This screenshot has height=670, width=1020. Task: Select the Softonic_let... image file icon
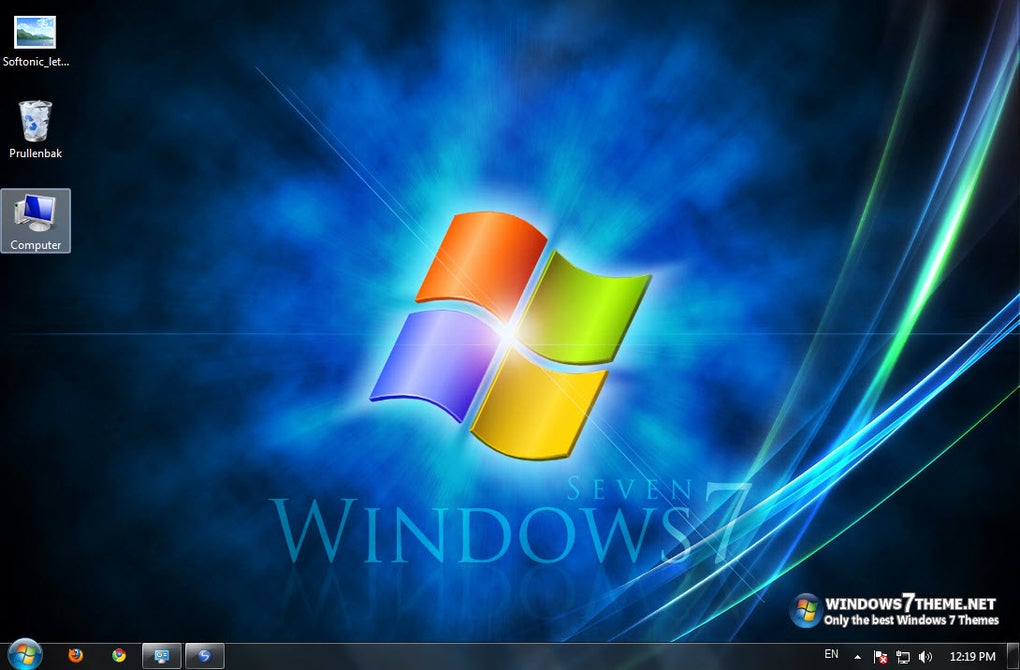[x=35, y=42]
